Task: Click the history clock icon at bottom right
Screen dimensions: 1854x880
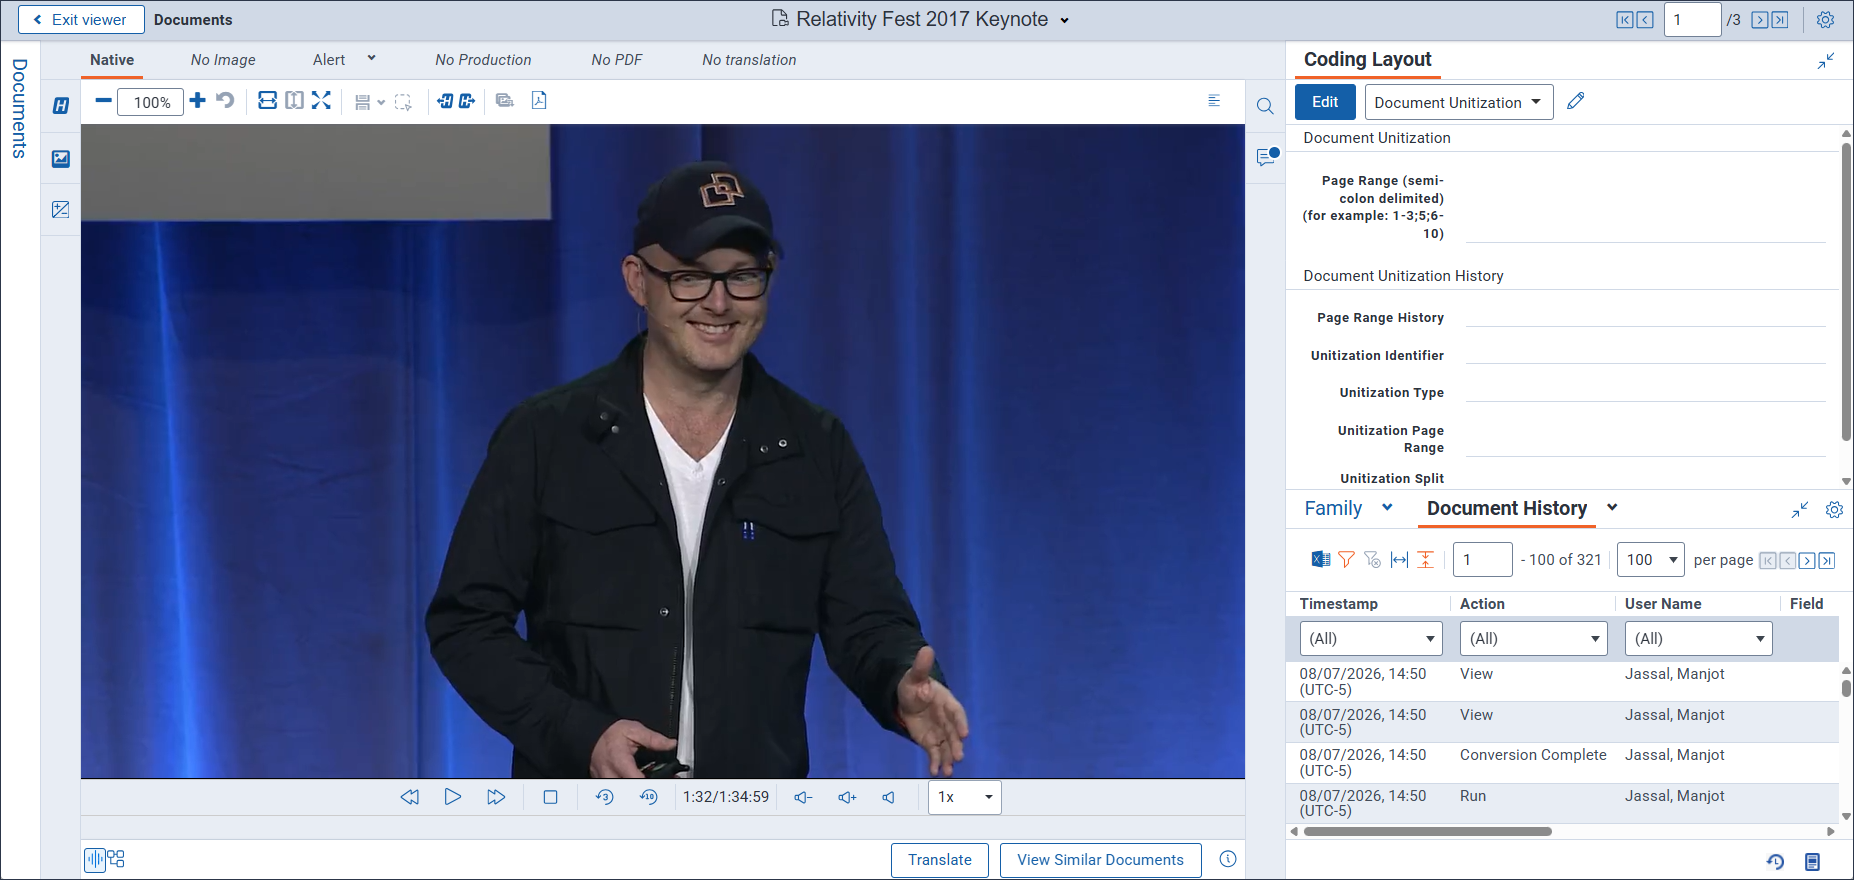Action: (x=1775, y=862)
